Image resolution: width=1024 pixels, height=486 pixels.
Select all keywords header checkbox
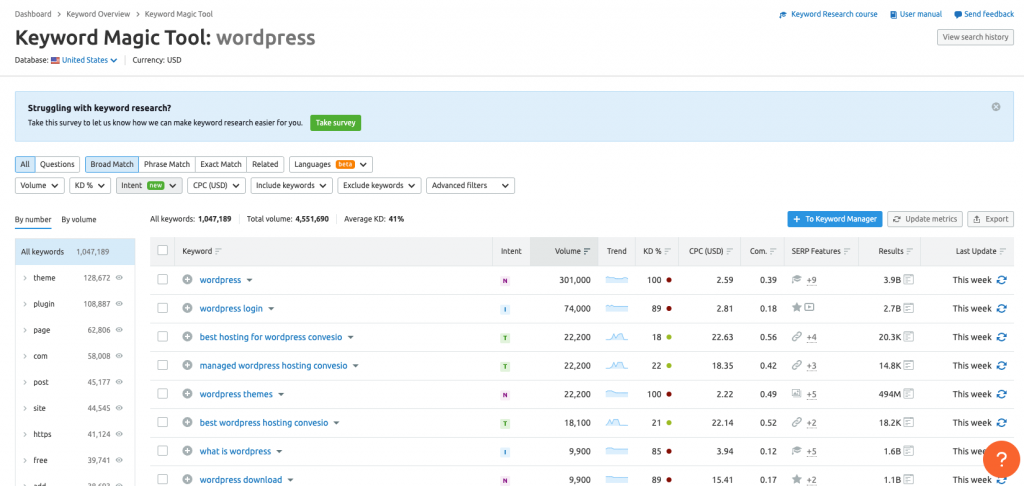coord(163,250)
